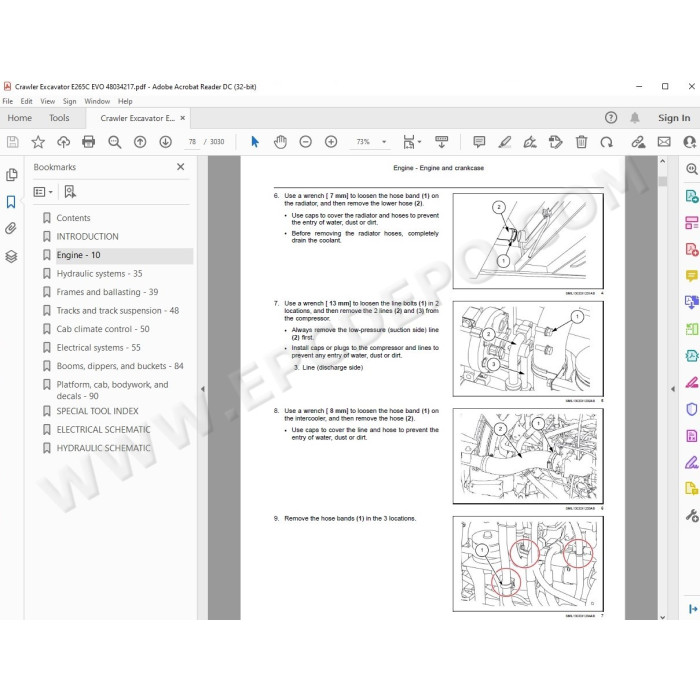The width and height of the screenshot is (700, 700).
Task: Open the File menu
Action: (x=8, y=101)
